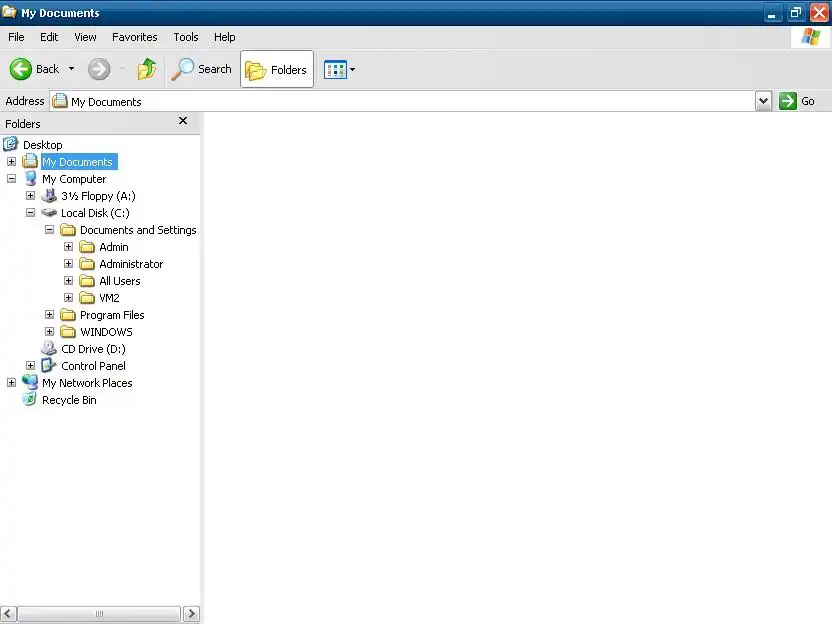Open the Edit menu
832x624 pixels.
tap(49, 37)
